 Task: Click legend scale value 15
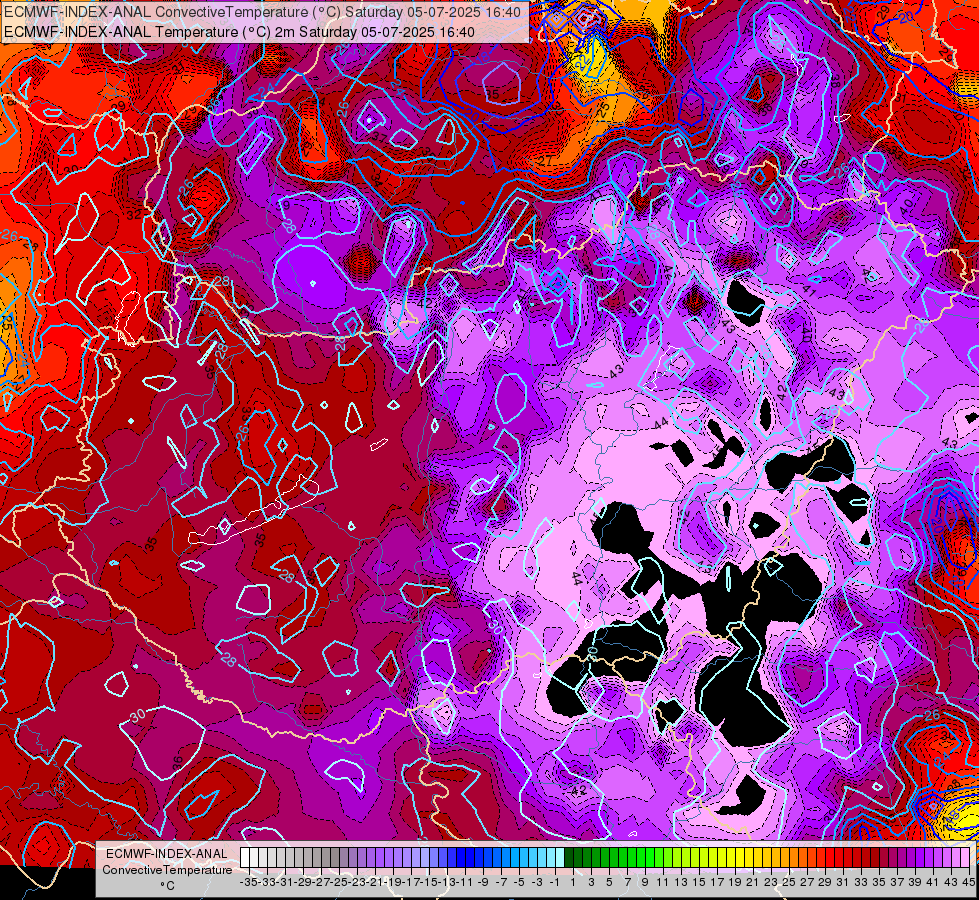coord(699,882)
